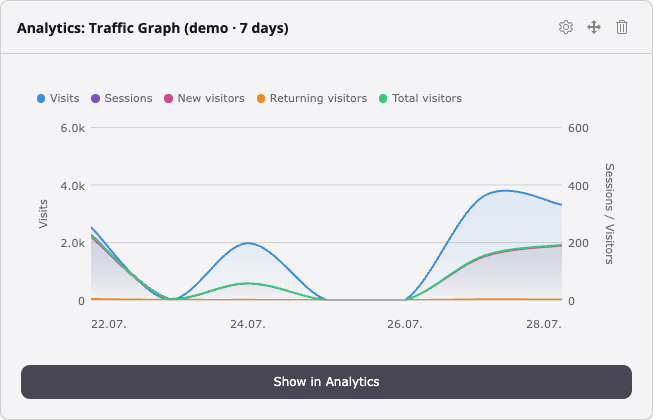
Task: Click the 26.07. date axis label
Action: (405, 324)
